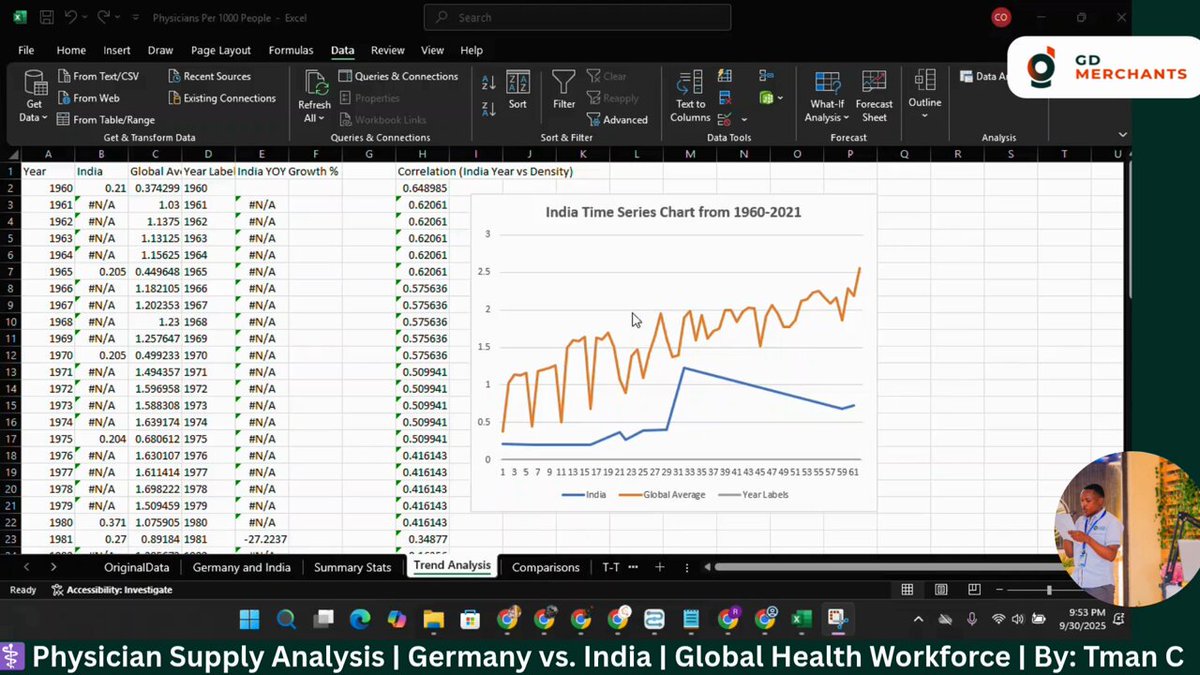Open the Comparisons sheet tab
This screenshot has width=1200, height=675.
pyautogui.click(x=545, y=567)
